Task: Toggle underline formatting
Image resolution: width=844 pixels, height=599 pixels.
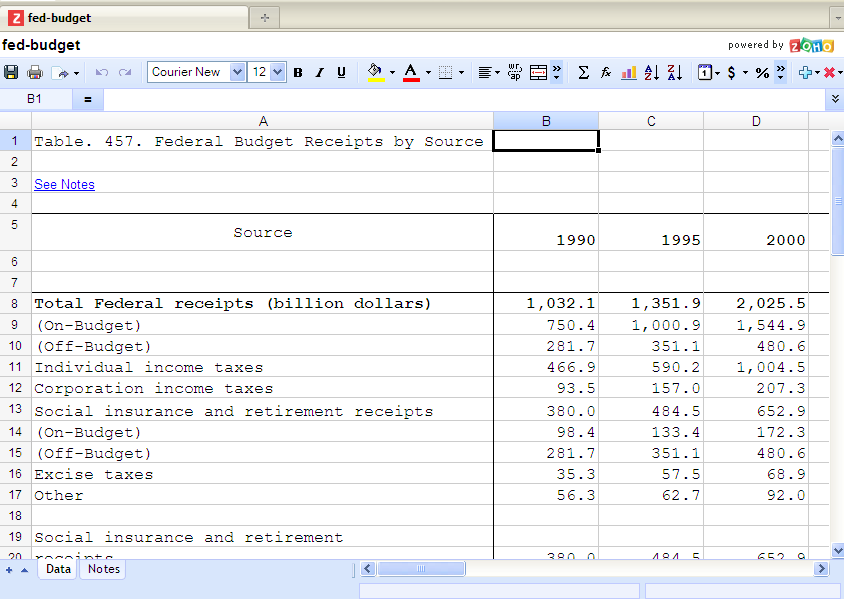Action: pos(341,72)
